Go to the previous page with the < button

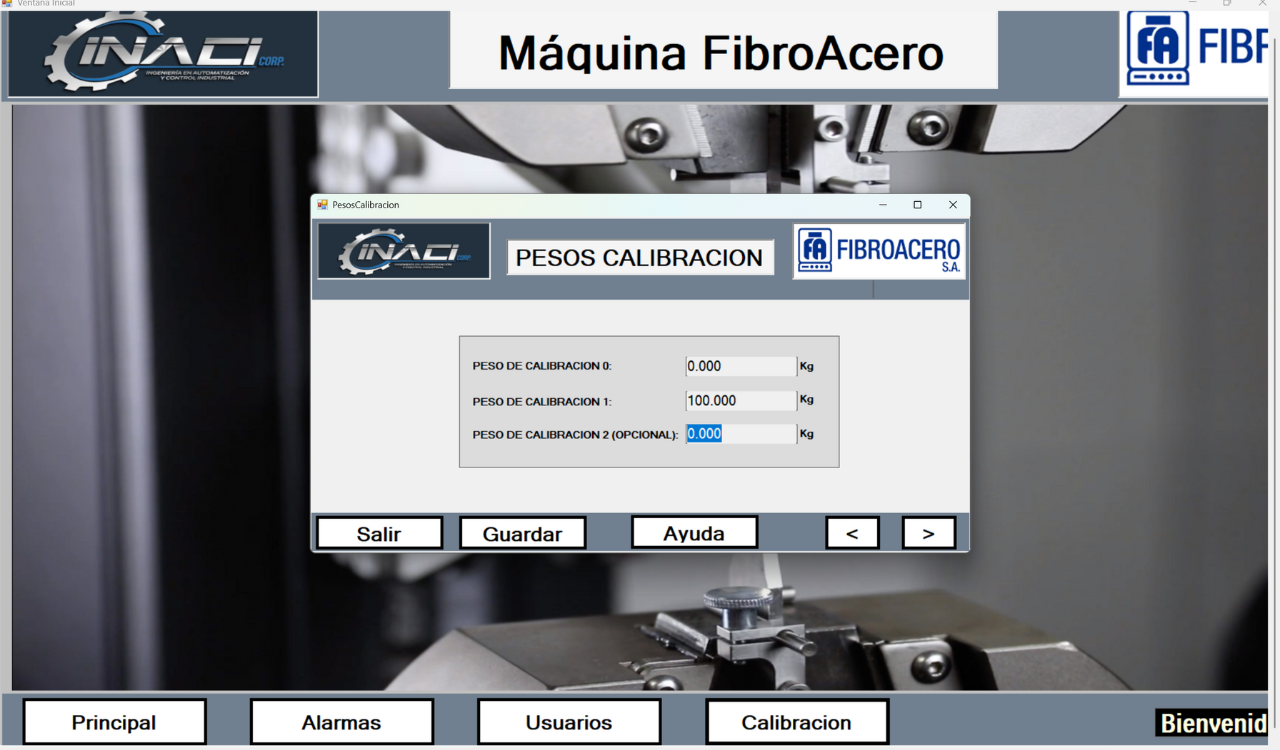852,533
